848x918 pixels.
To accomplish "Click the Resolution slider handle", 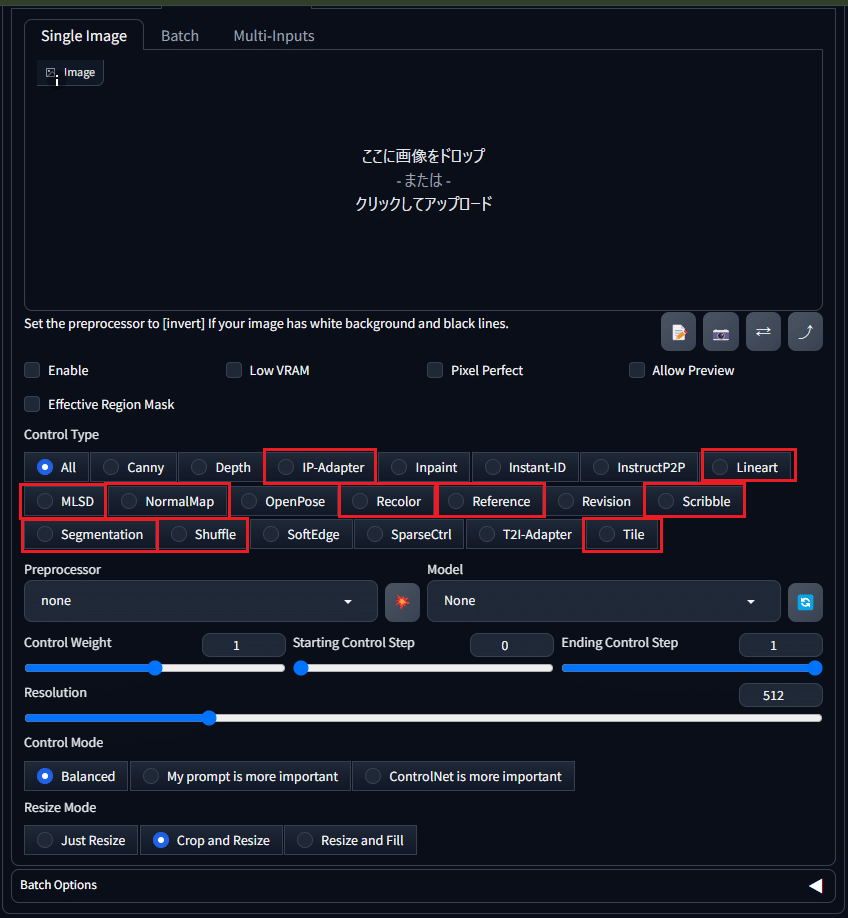I will (209, 718).
